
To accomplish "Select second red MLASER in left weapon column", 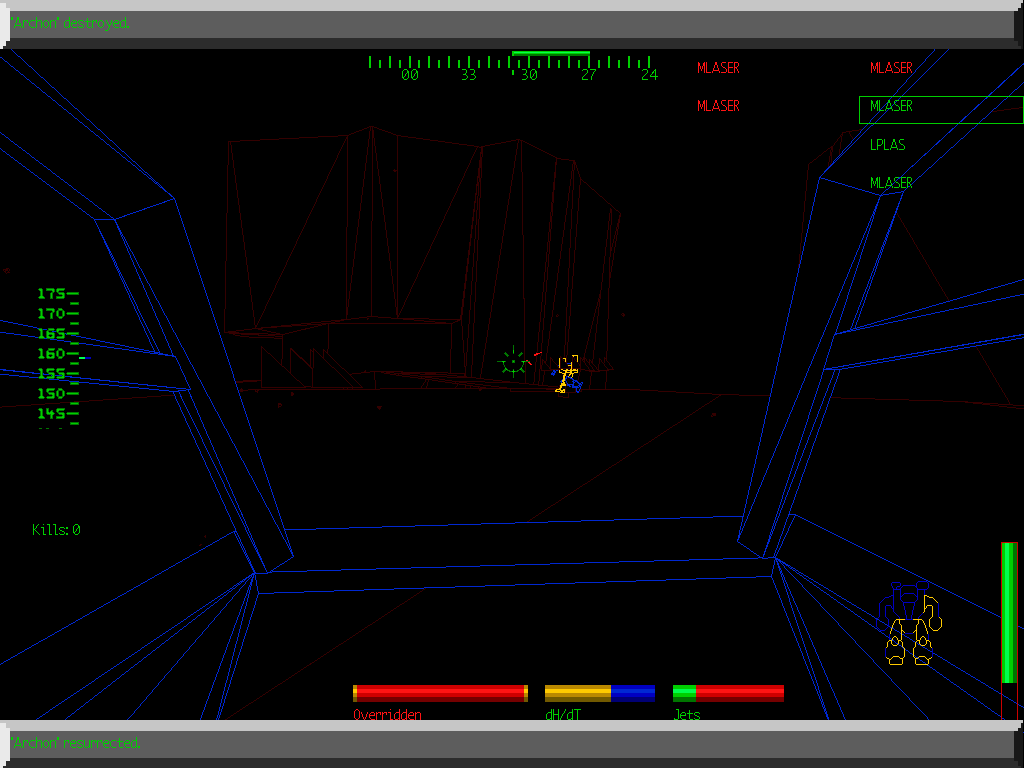I will 718,106.
